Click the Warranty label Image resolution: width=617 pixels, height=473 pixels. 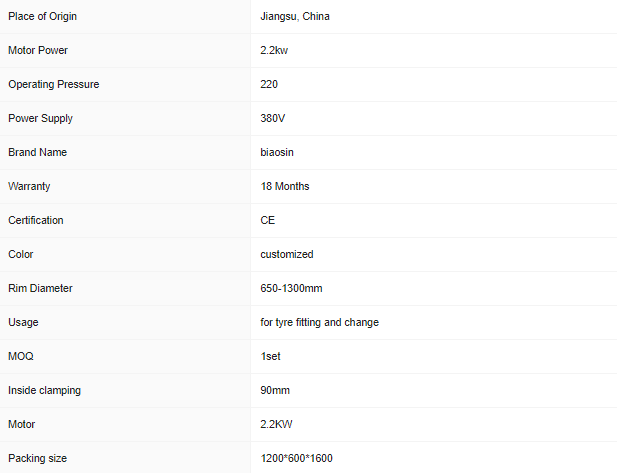pyautogui.click(x=29, y=186)
